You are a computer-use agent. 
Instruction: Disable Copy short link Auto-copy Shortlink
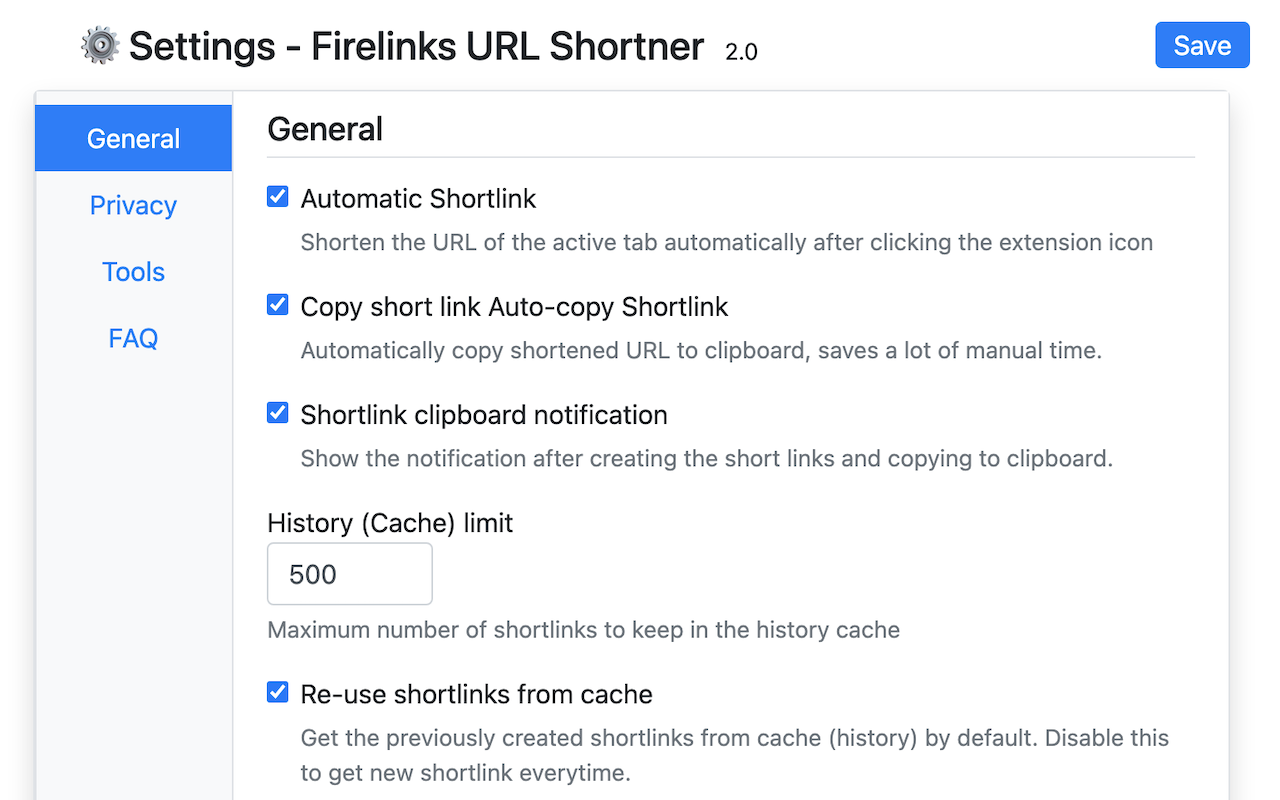pos(277,304)
